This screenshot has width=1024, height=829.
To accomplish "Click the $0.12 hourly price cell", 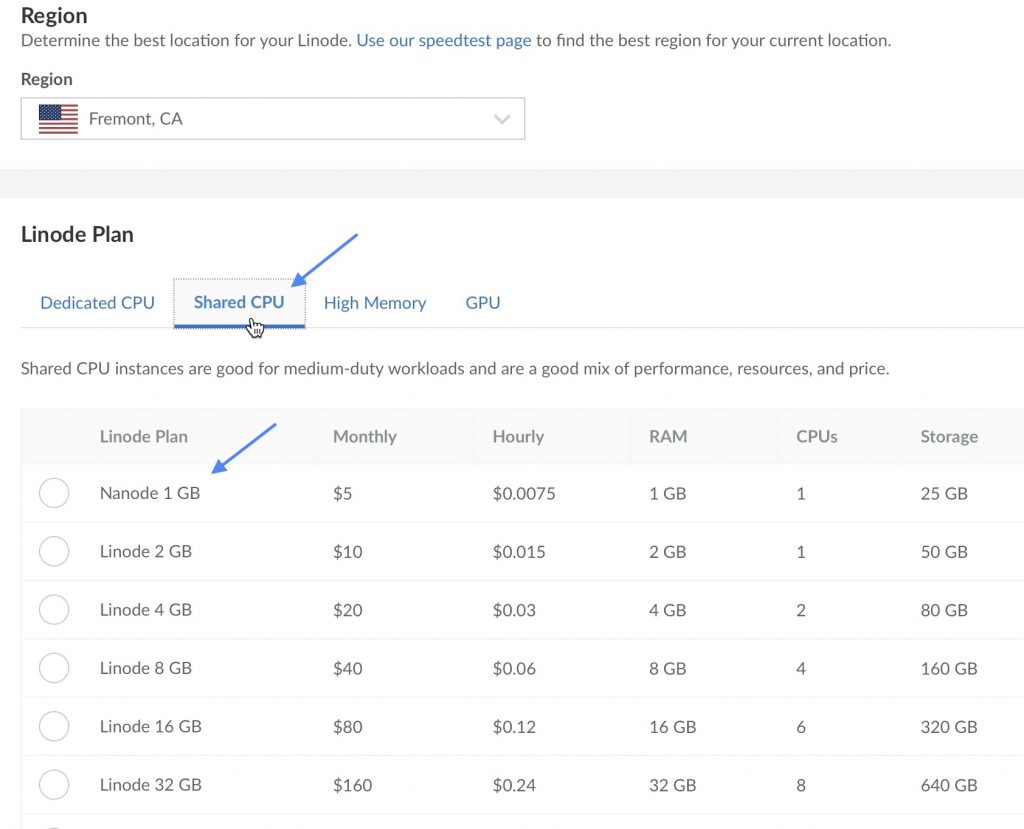I will (x=514, y=726).
